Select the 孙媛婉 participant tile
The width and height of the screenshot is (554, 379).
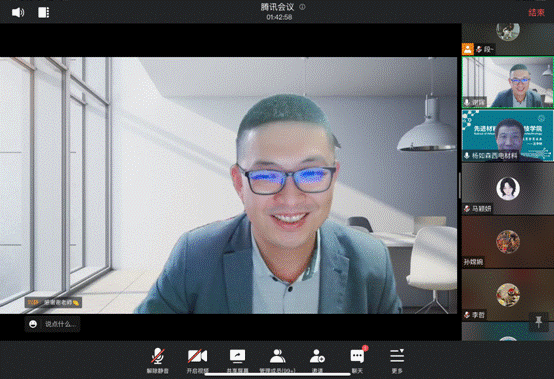coord(507,242)
